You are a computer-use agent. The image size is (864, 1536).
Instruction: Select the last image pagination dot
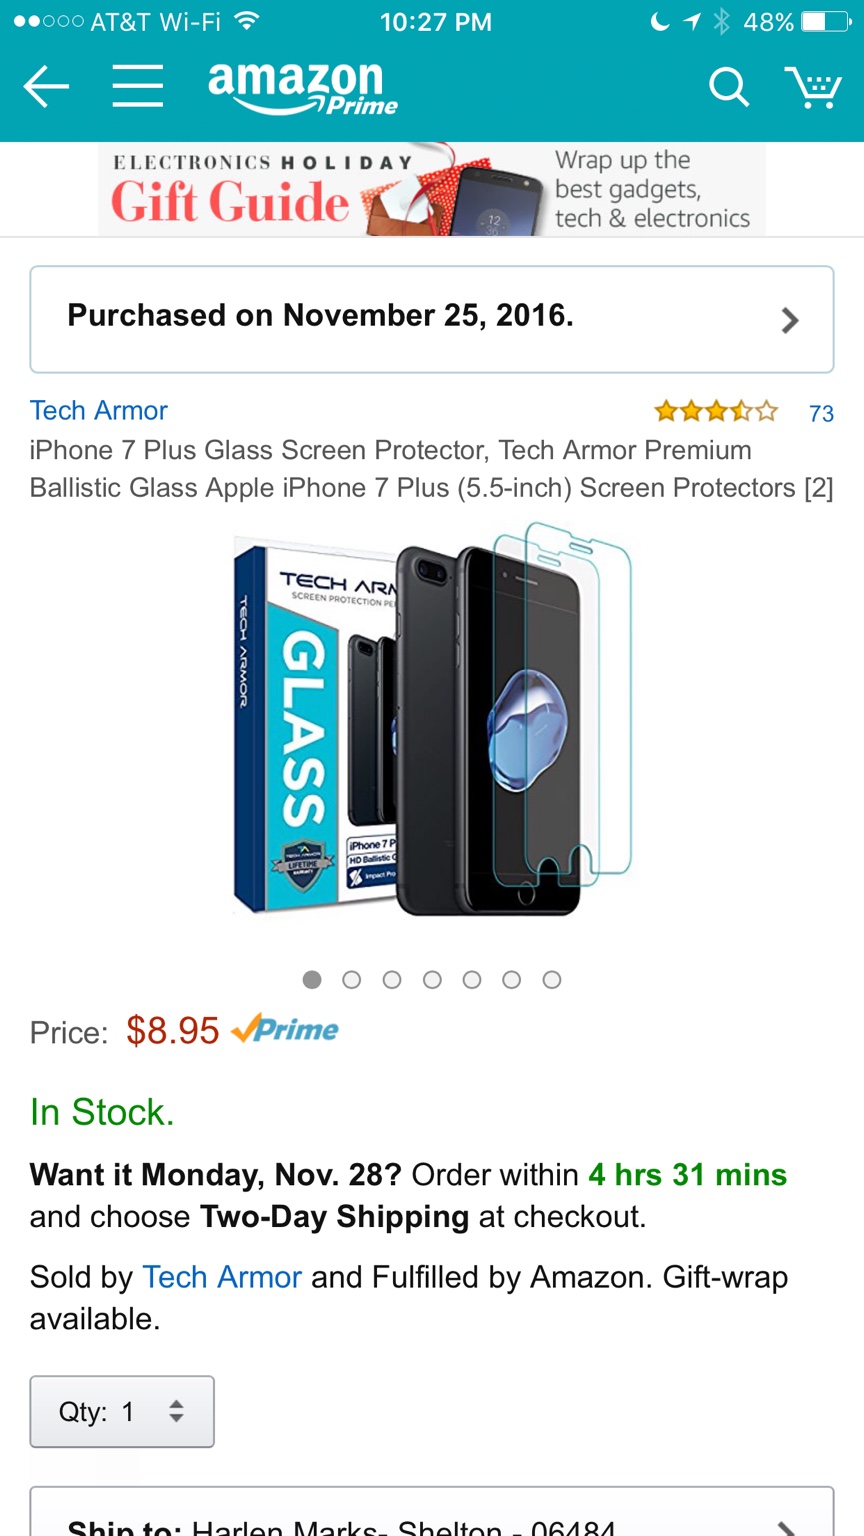552,980
